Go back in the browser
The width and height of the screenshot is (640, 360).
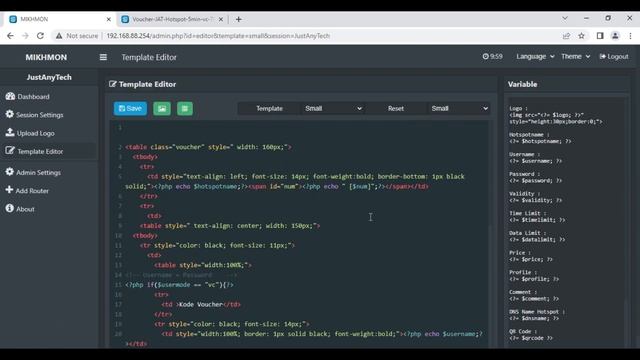click(x=11, y=36)
